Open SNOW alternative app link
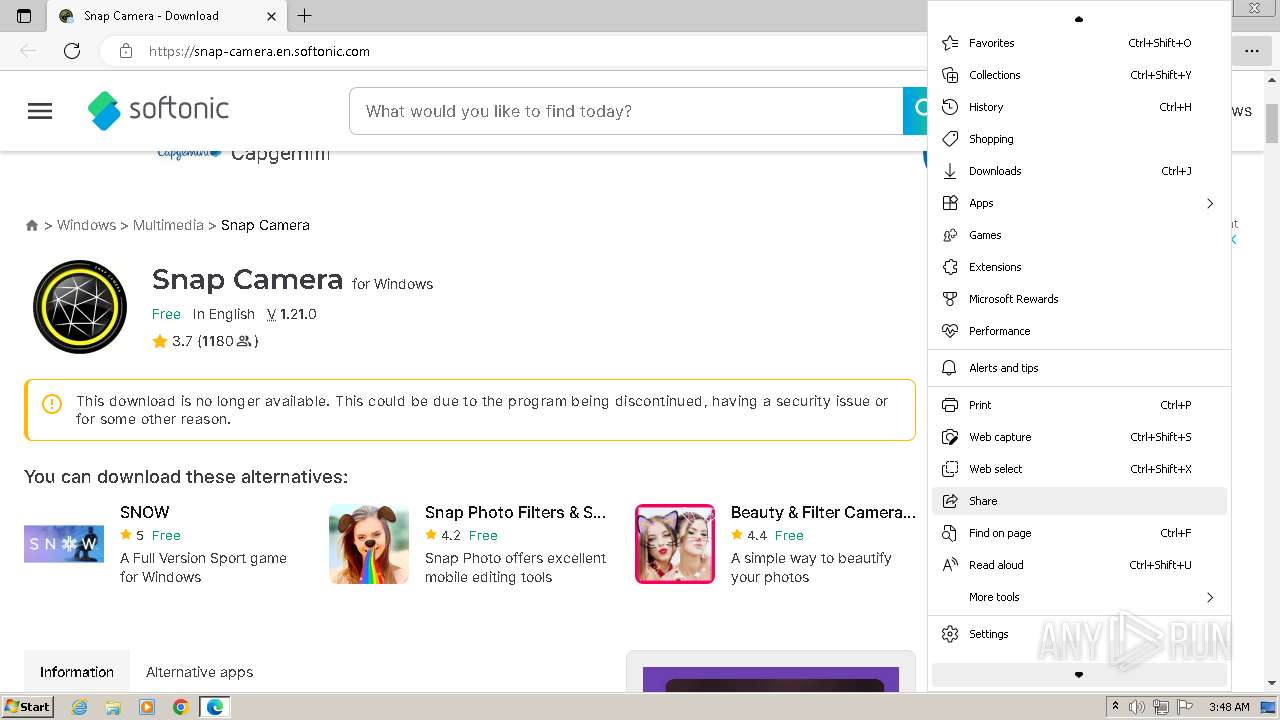Image resolution: width=1280 pixels, height=720 pixels. point(145,512)
